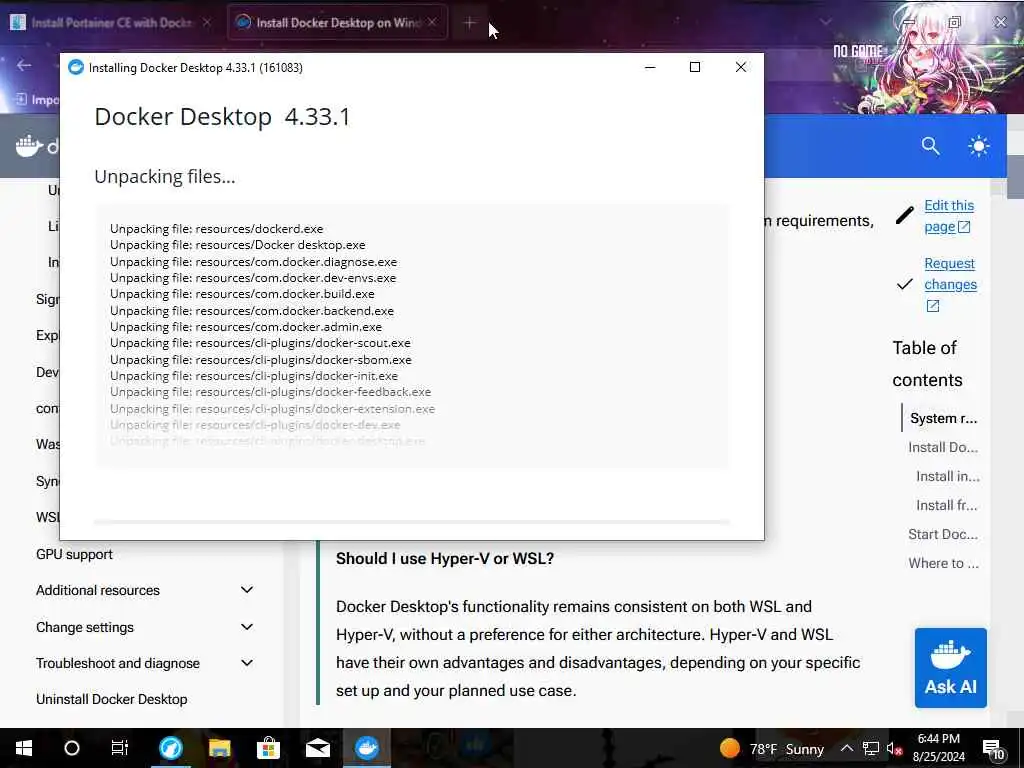
Task: Open Uninstall Docker Desktop in sidebar
Action: pyautogui.click(x=112, y=699)
